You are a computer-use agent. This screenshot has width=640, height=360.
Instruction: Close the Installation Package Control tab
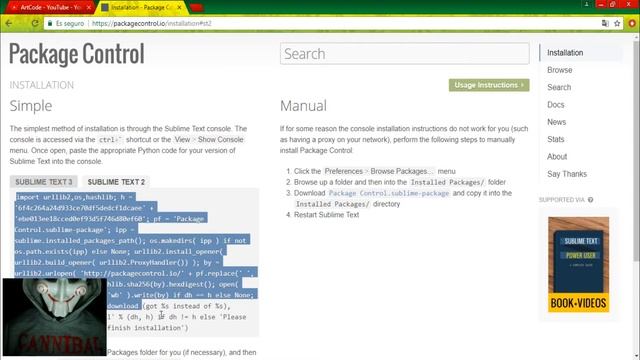coord(179,7)
